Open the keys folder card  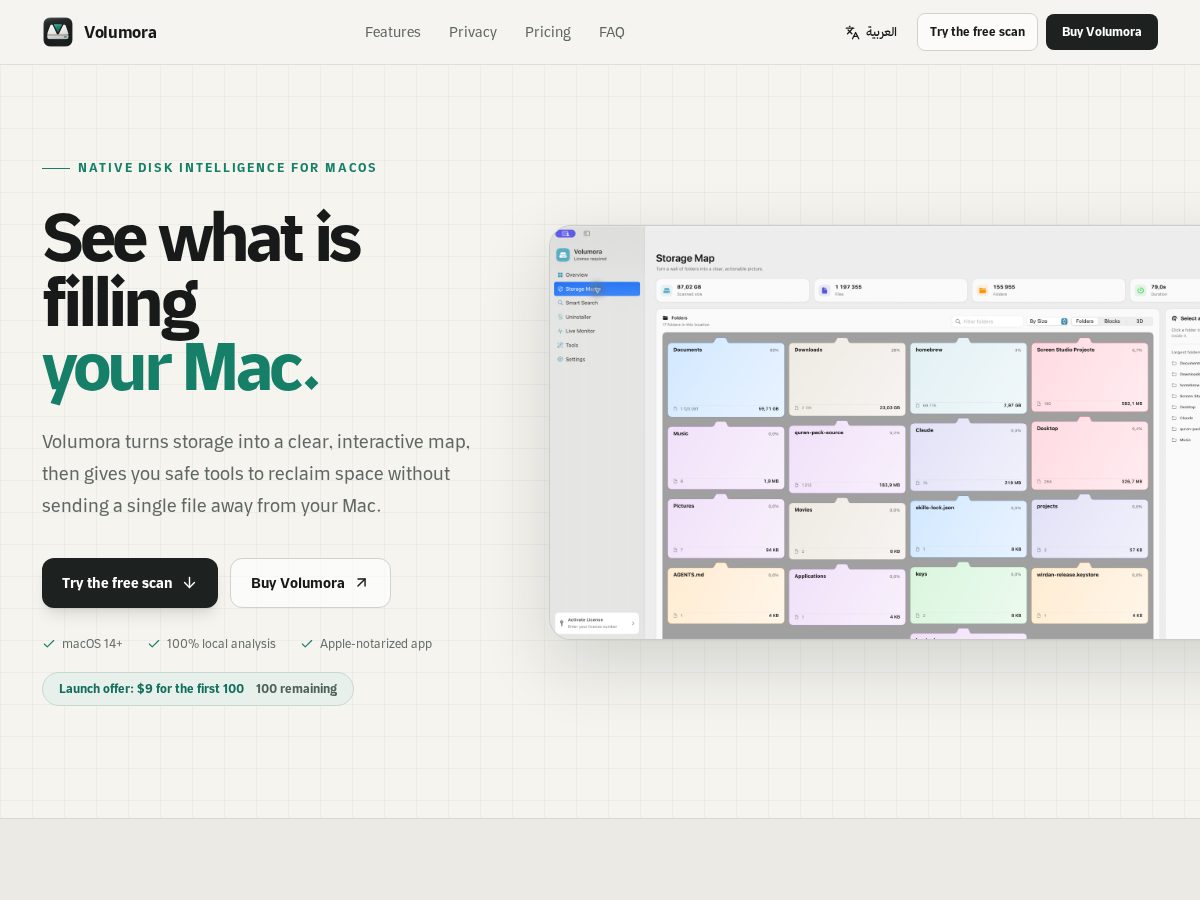(x=968, y=593)
